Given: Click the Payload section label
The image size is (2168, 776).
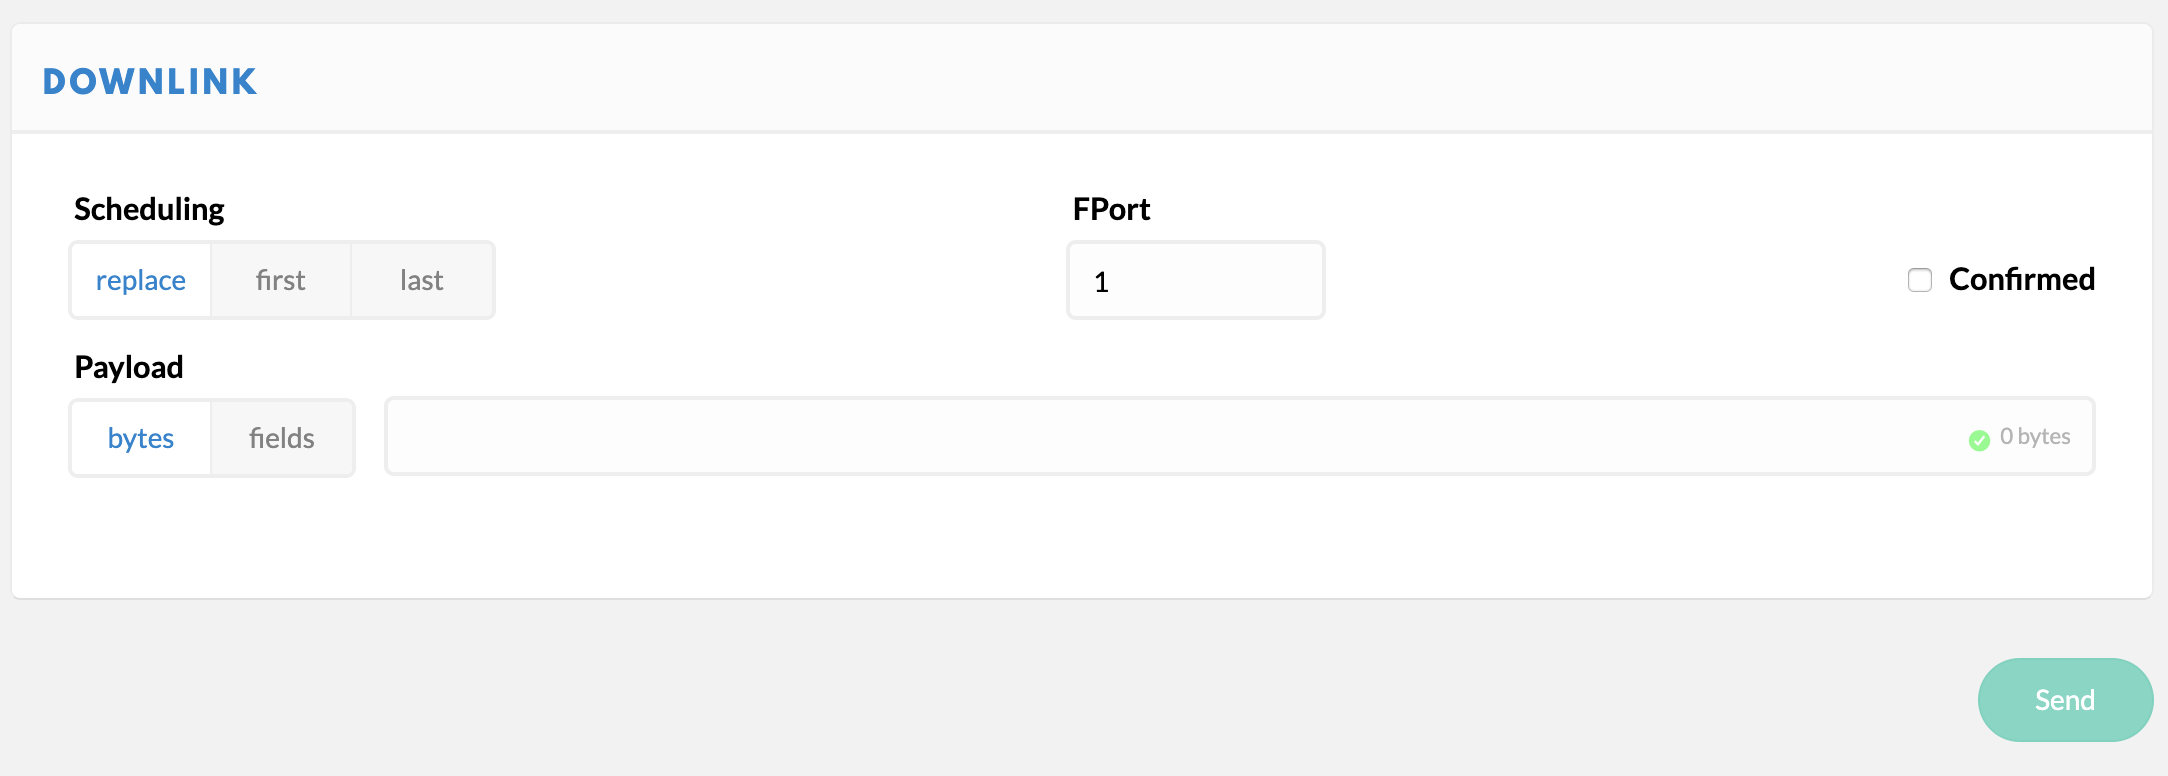Looking at the screenshot, I should (x=128, y=366).
